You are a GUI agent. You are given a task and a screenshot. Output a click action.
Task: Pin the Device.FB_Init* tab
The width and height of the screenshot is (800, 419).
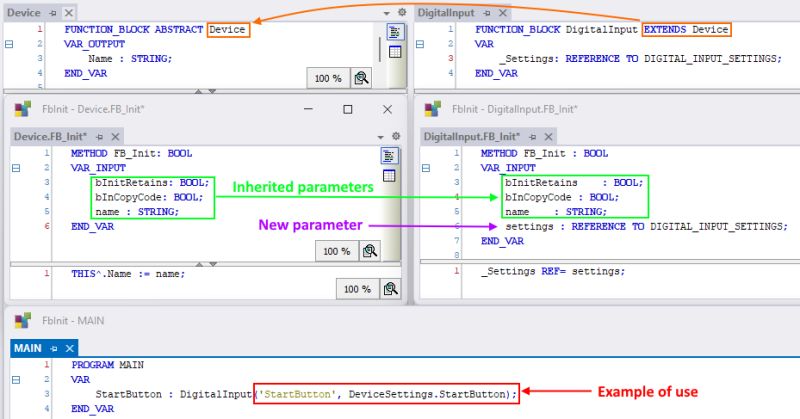(100, 137)
